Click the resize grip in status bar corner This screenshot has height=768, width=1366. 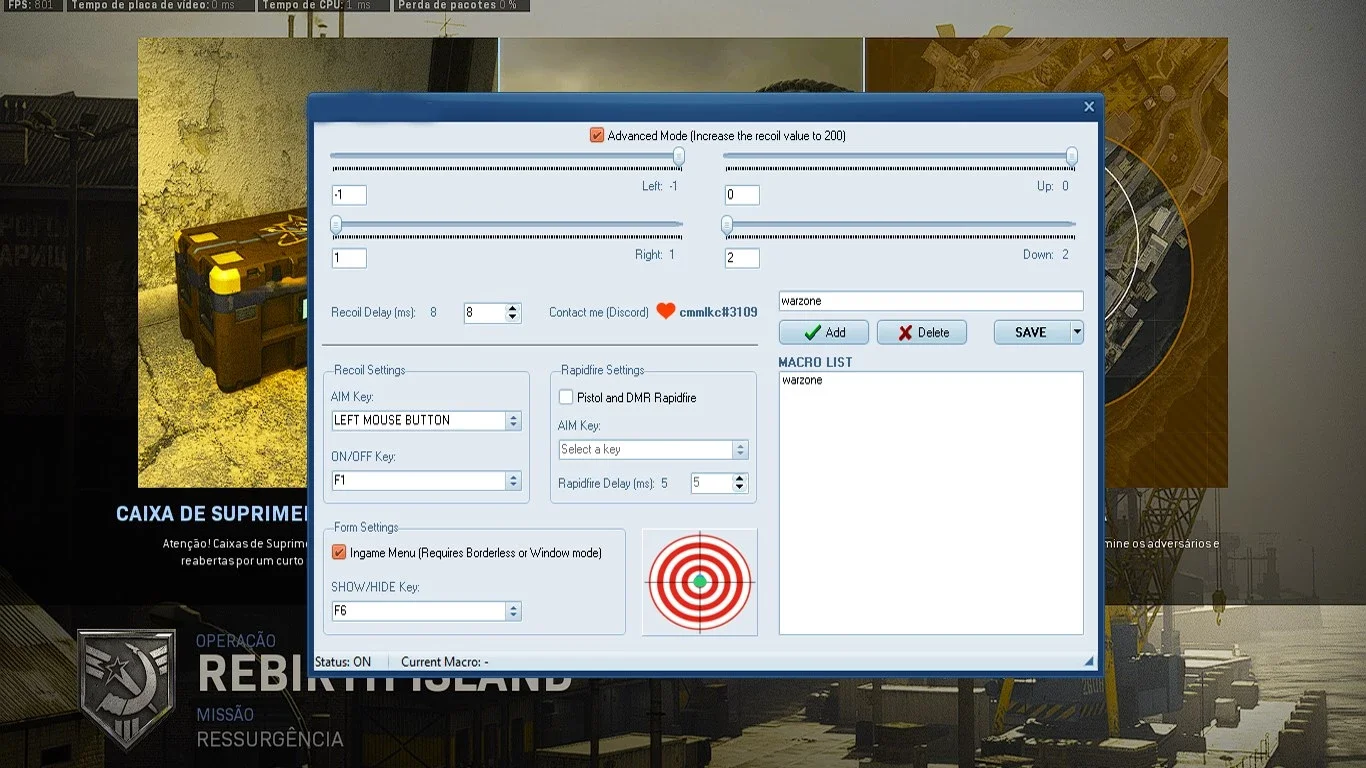coord(1089,662)
